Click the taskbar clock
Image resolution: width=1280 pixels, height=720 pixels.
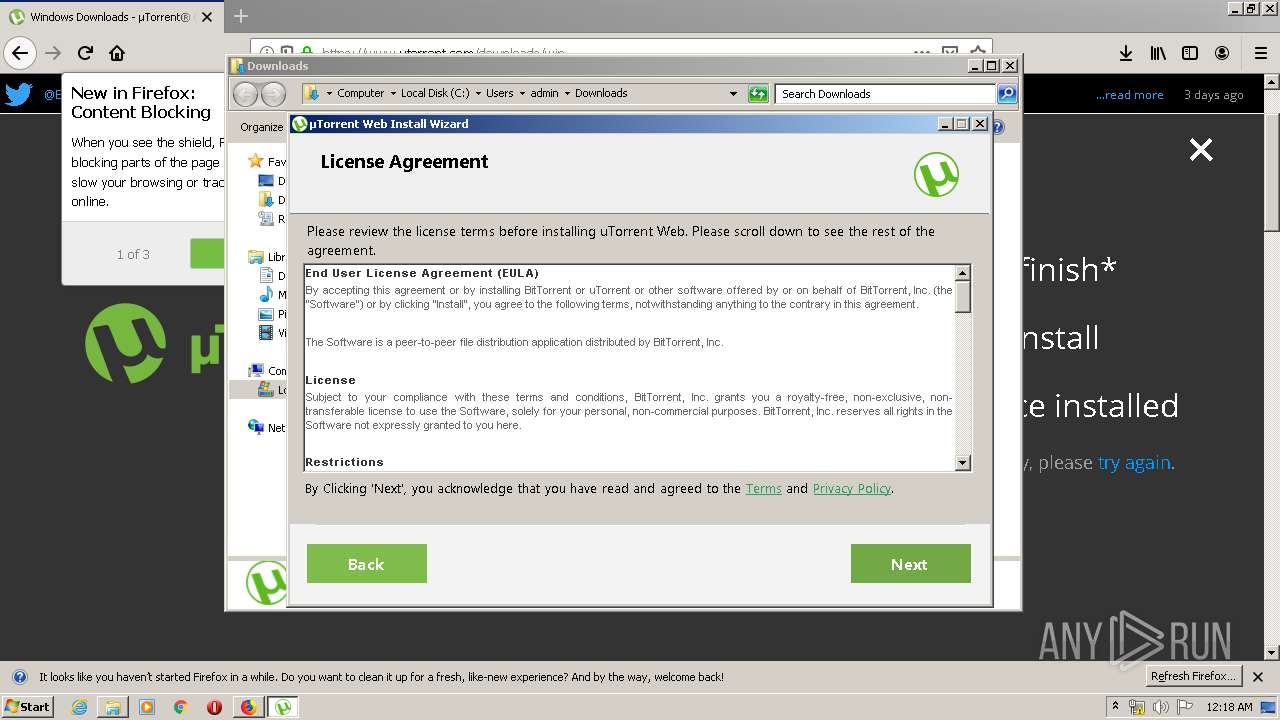pyautogui.click(x=1229, y=707)
